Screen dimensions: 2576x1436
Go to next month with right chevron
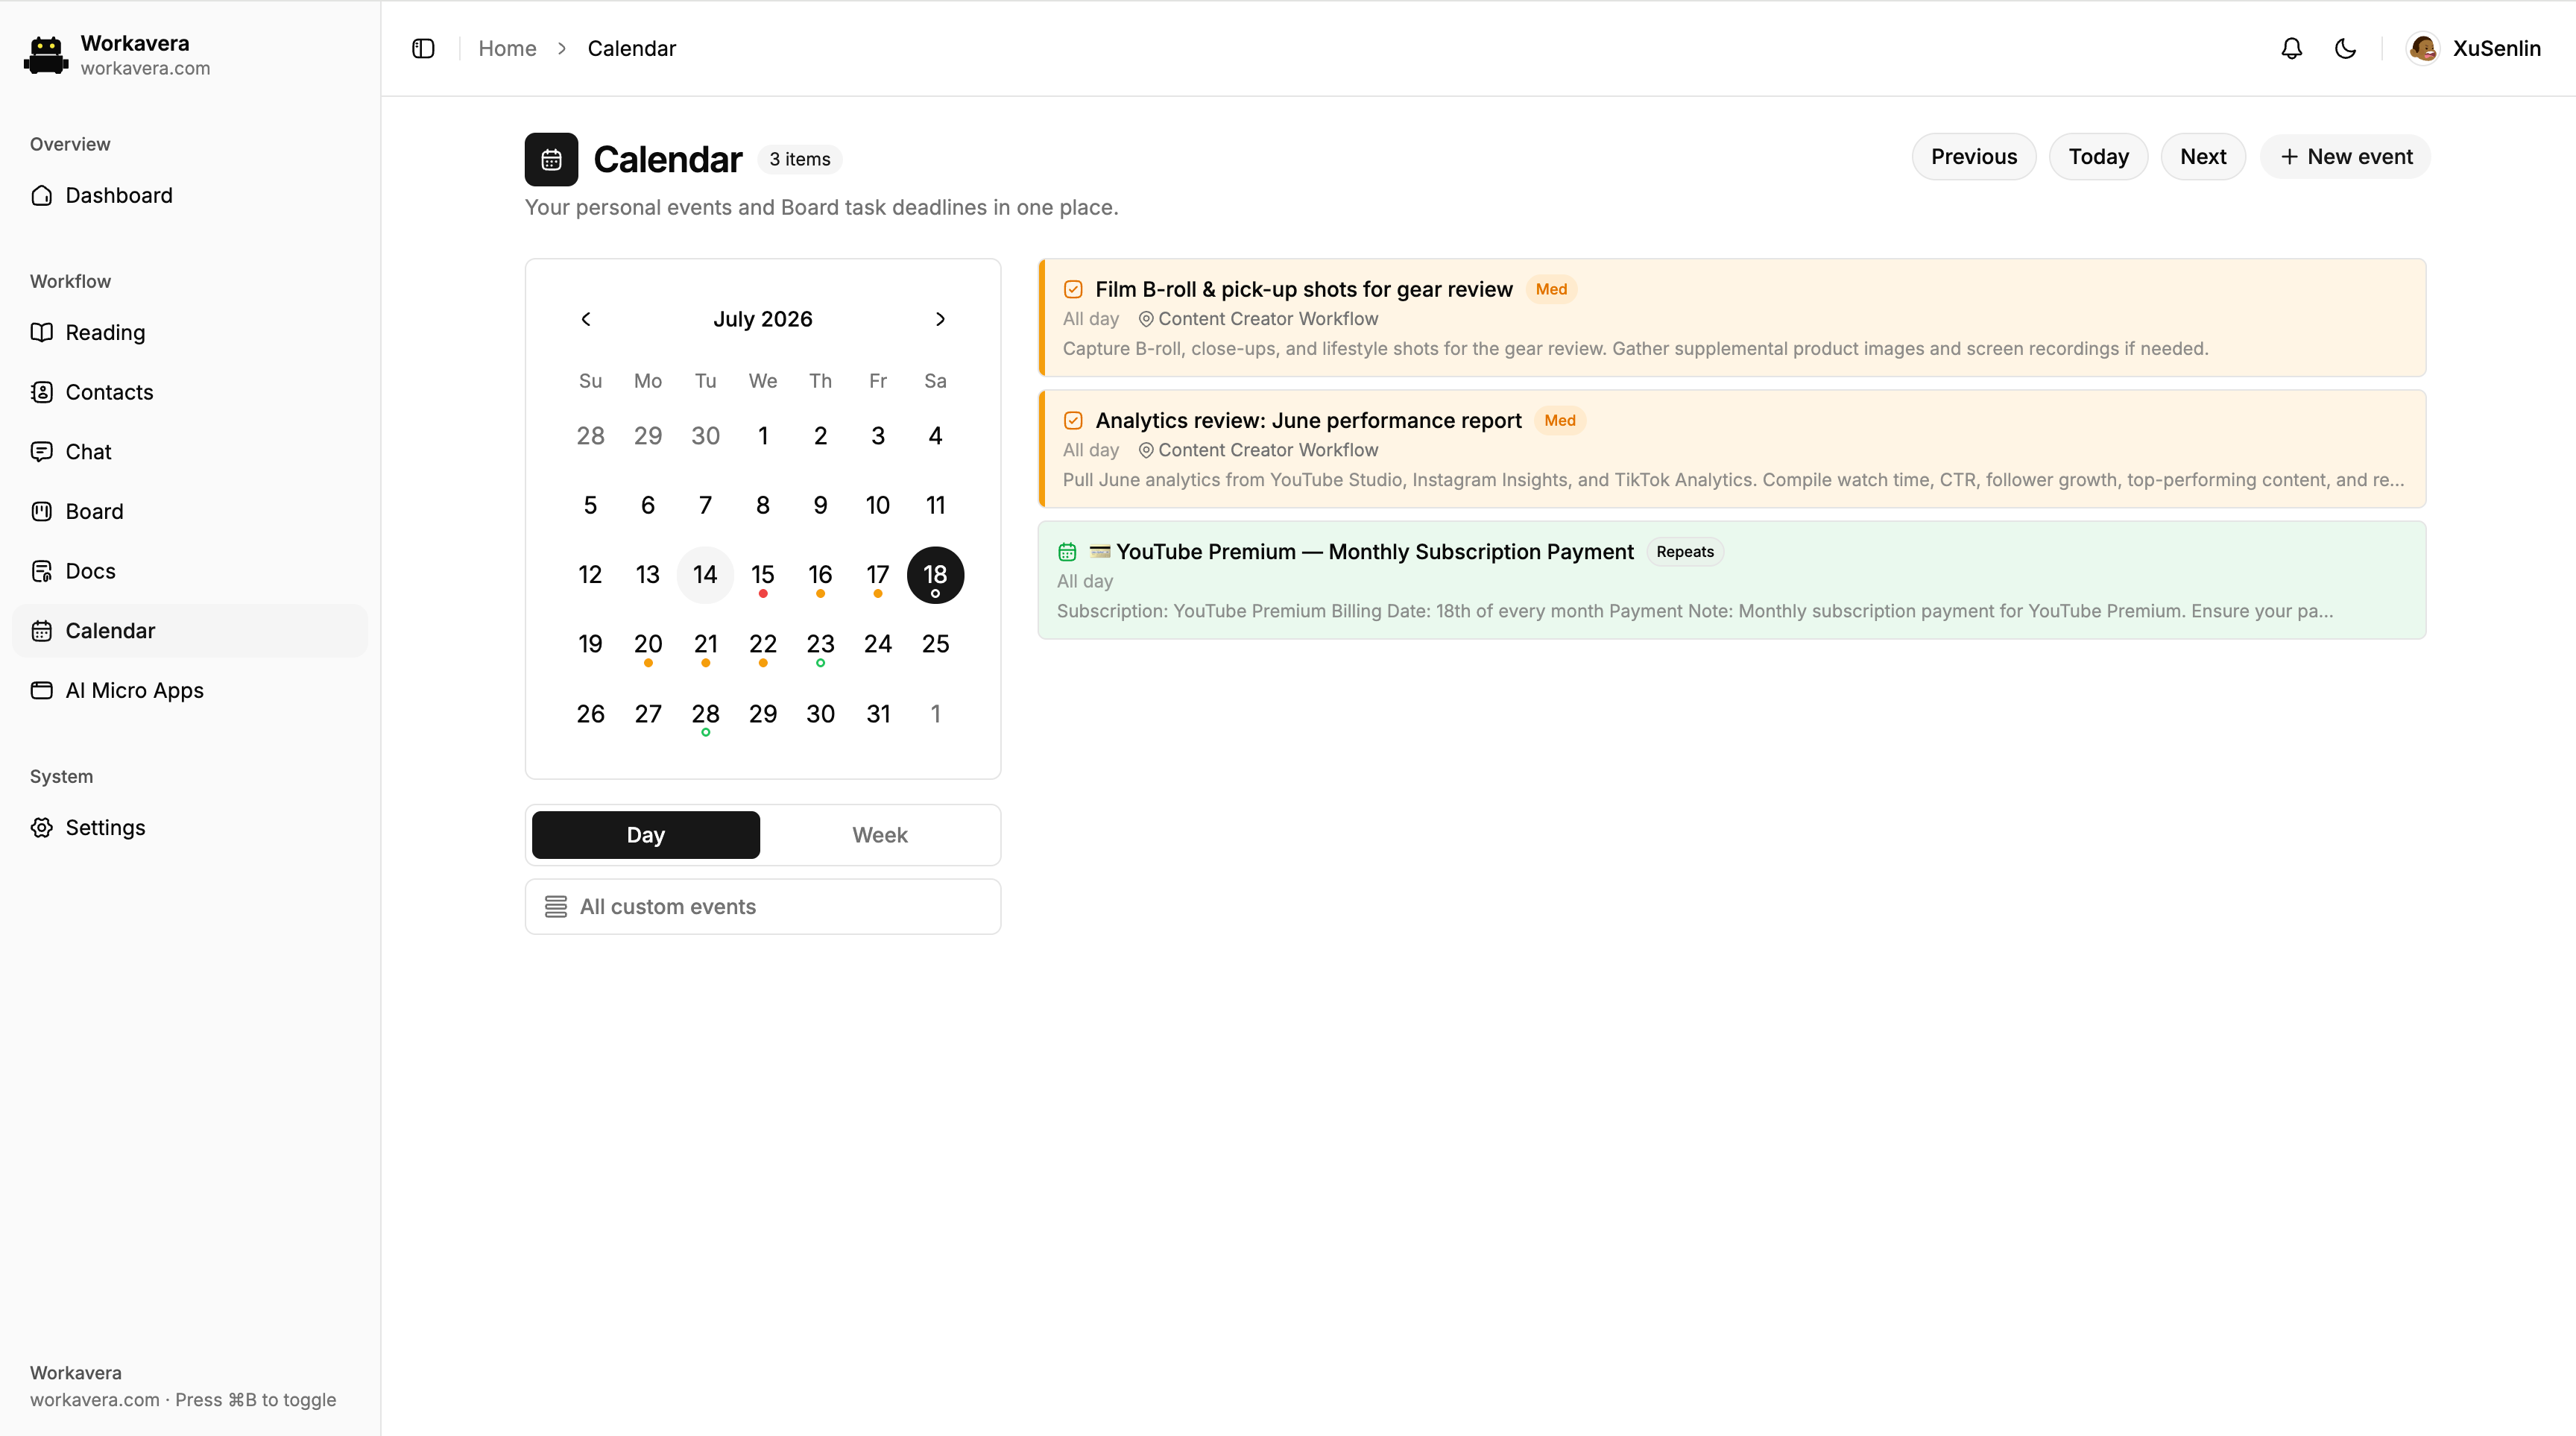pos(940,319)
